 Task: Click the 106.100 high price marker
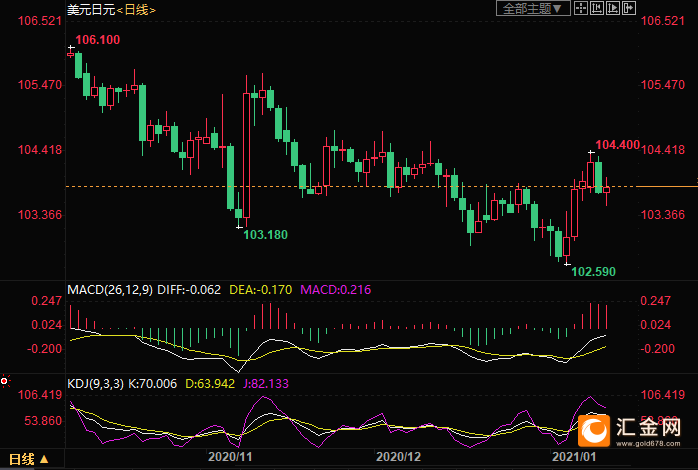(x=97, y=40)
